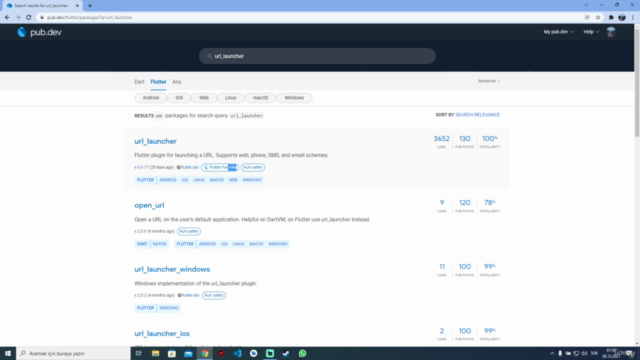Open the Windows Start menu
The height and width of the screenshot is (360, 640).
[8, 353]
